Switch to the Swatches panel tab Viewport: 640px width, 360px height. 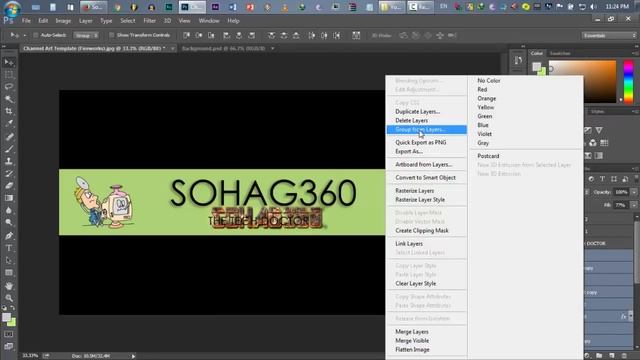point(560,53)
